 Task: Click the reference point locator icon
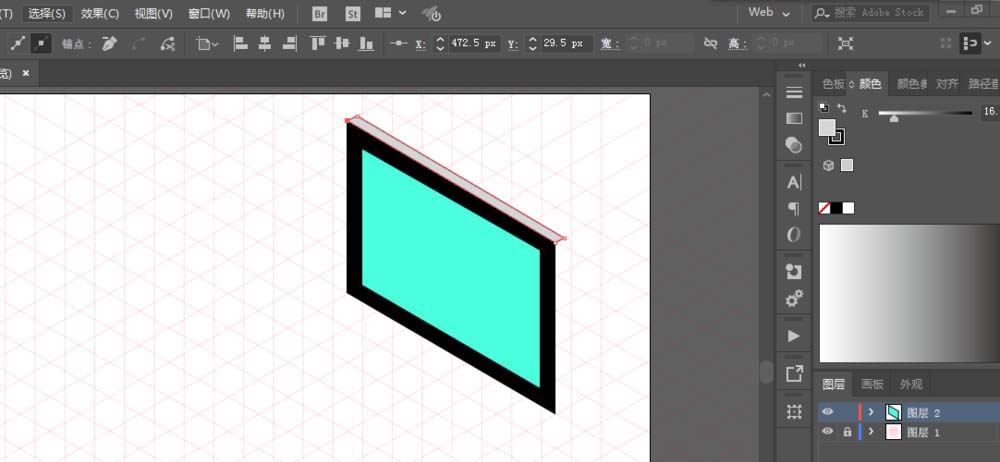(x=399, y=43)
